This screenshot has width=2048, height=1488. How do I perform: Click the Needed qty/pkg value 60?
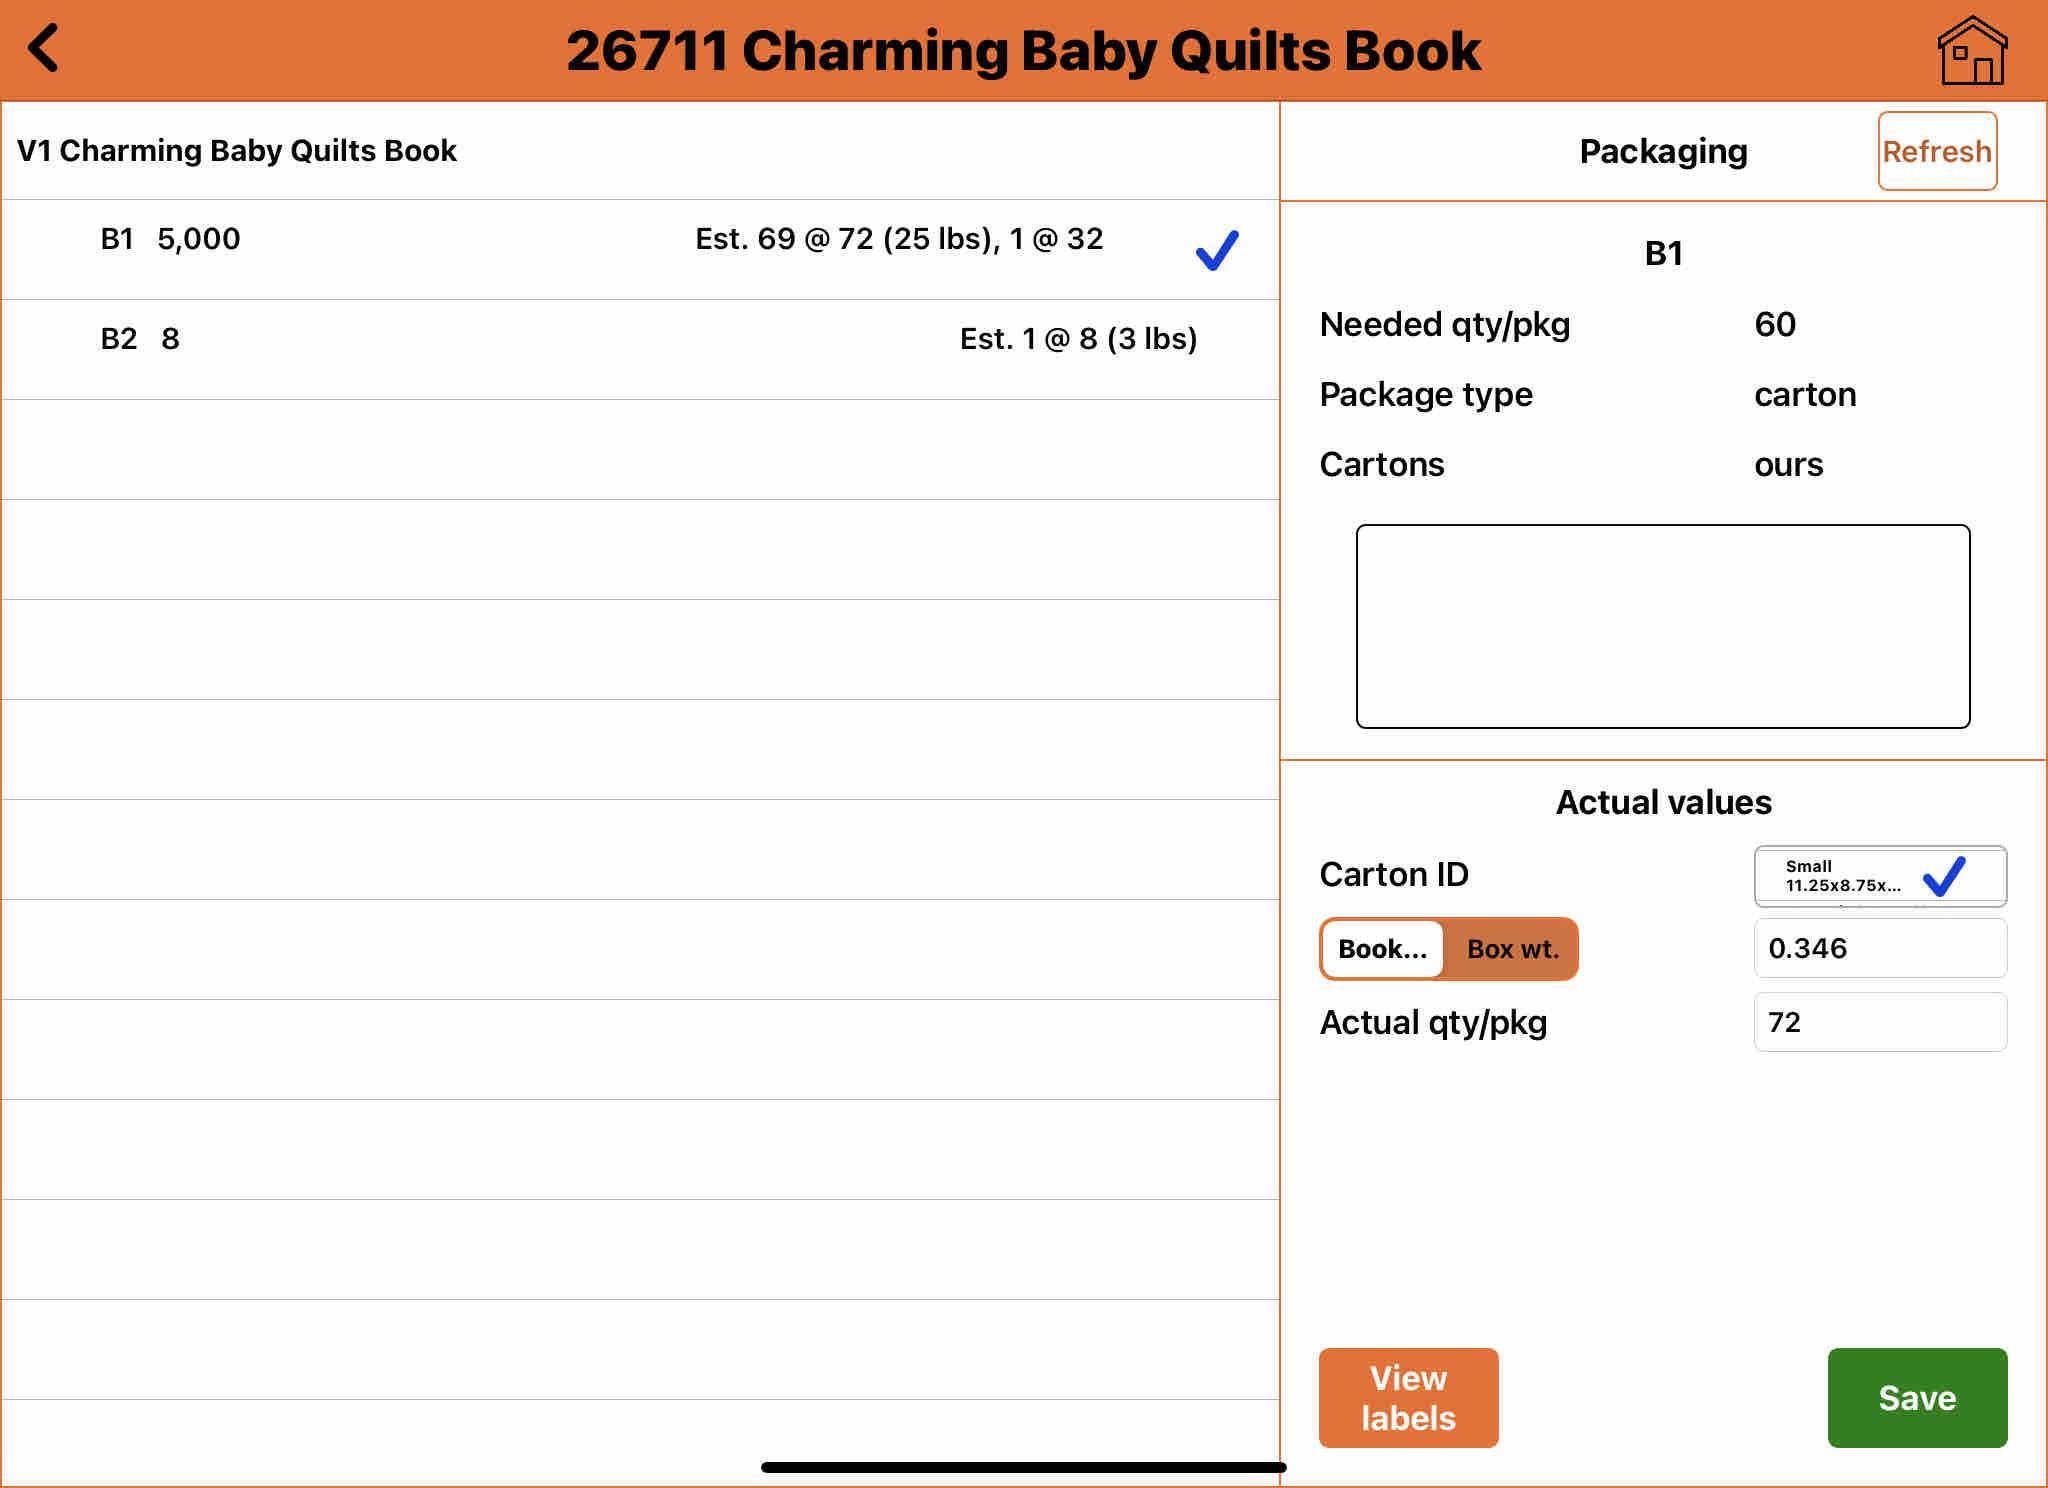click(1775, 324)
